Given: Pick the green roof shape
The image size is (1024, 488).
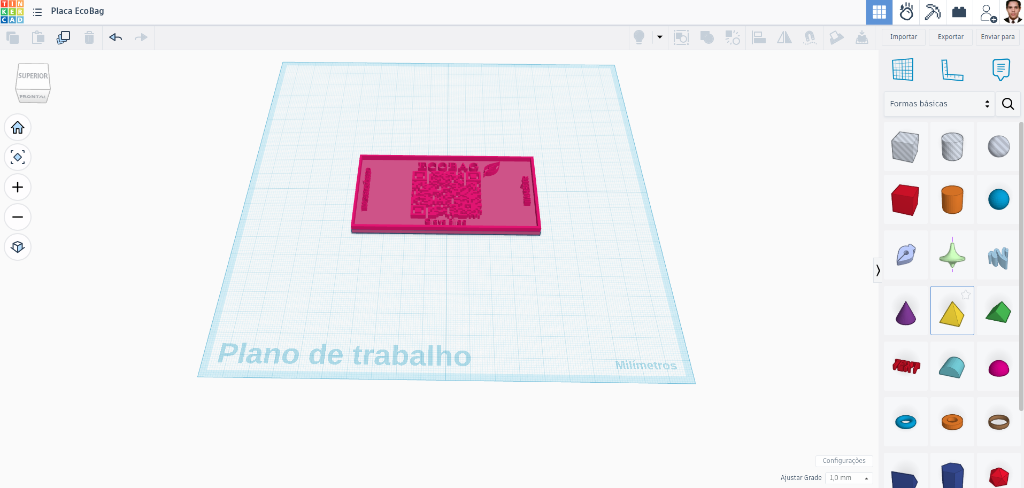Looking at the screenshot, I should 999,311.
